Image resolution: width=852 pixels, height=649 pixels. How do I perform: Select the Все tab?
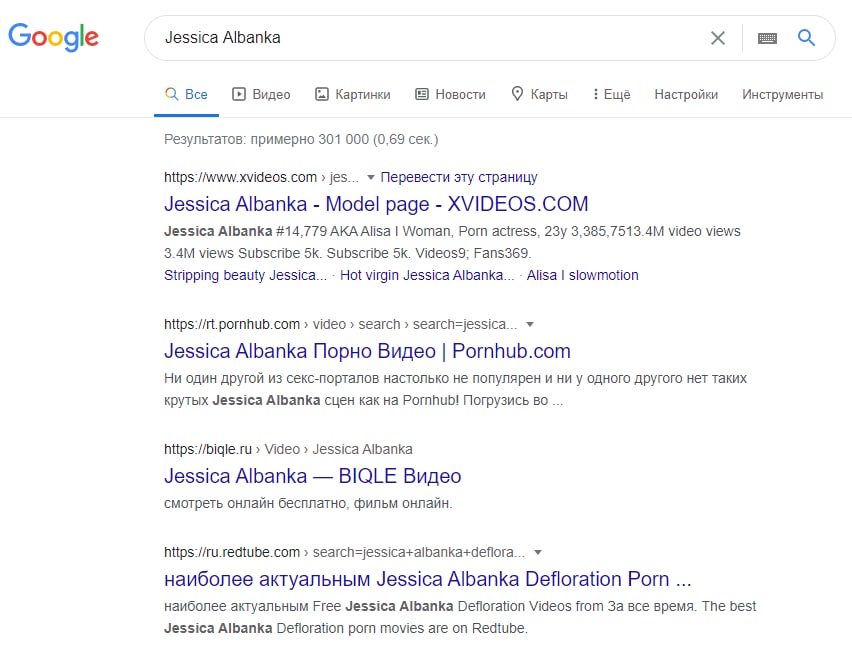186,94
